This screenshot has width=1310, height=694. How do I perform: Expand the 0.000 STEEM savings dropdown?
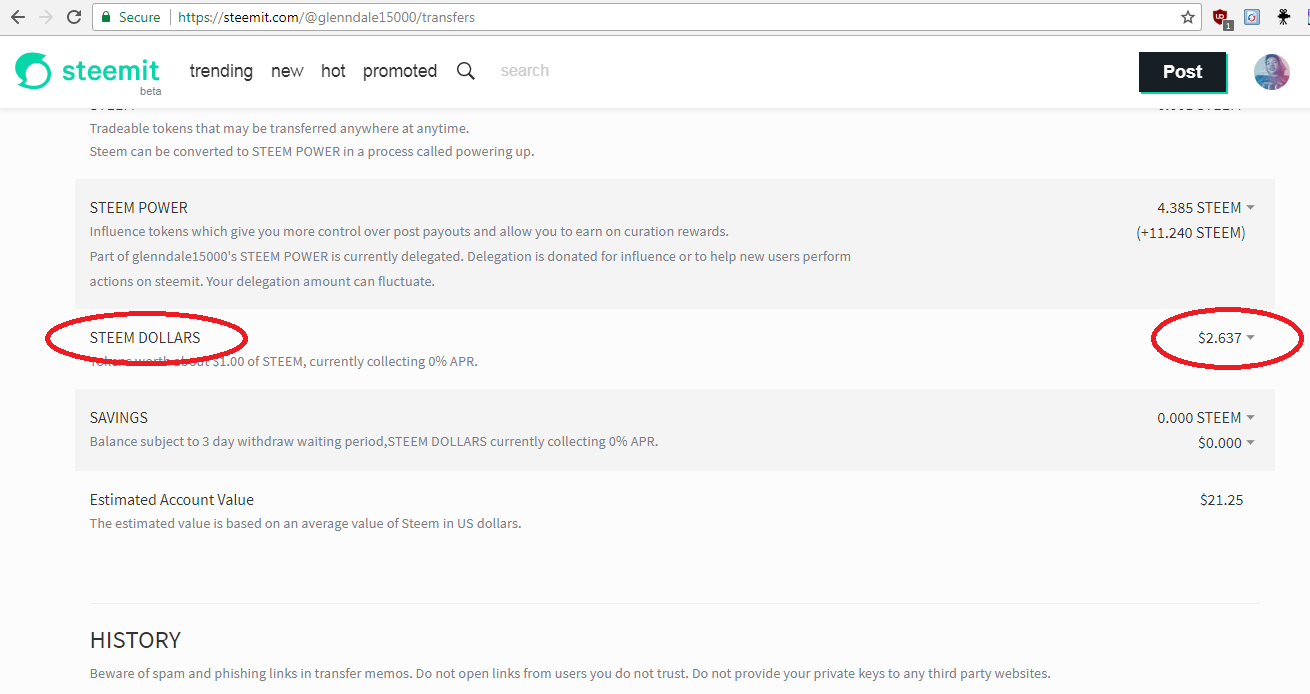coord(1205,418)
